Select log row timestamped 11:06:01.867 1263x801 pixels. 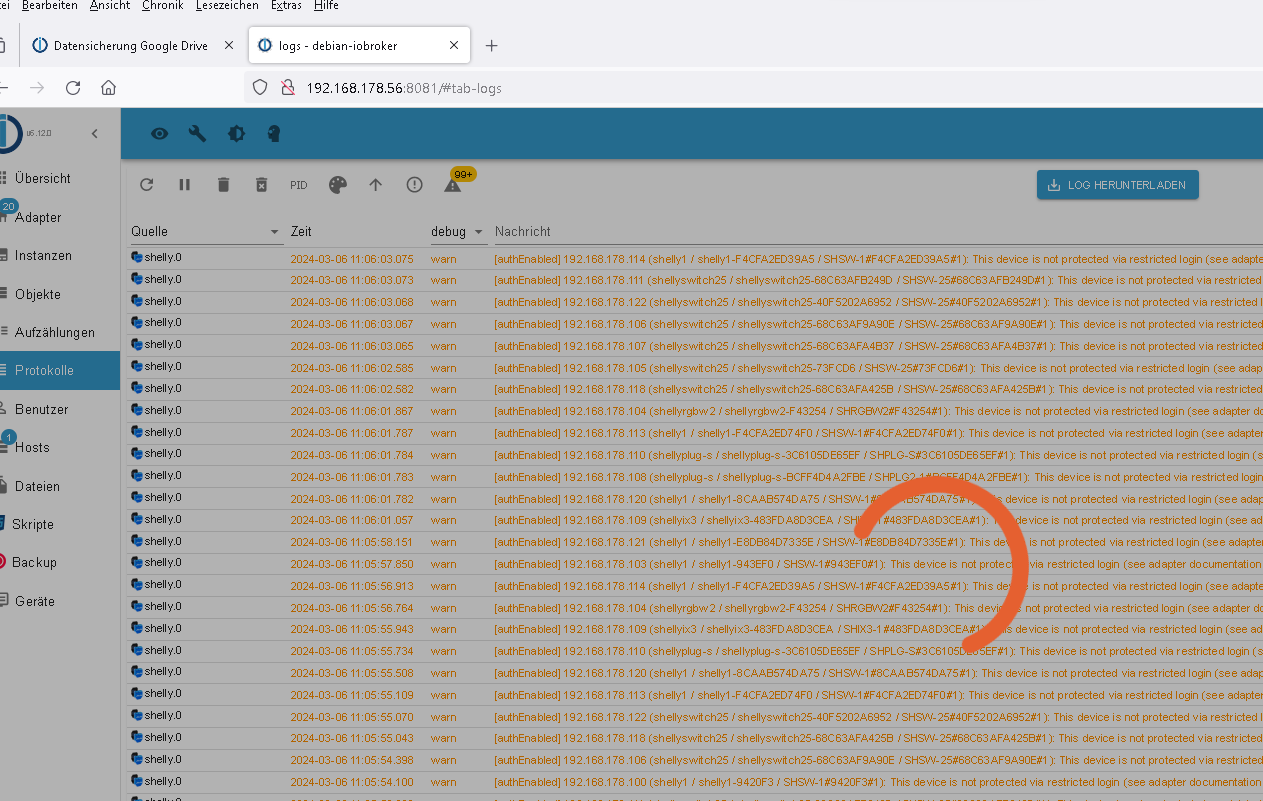coord(695,411)
